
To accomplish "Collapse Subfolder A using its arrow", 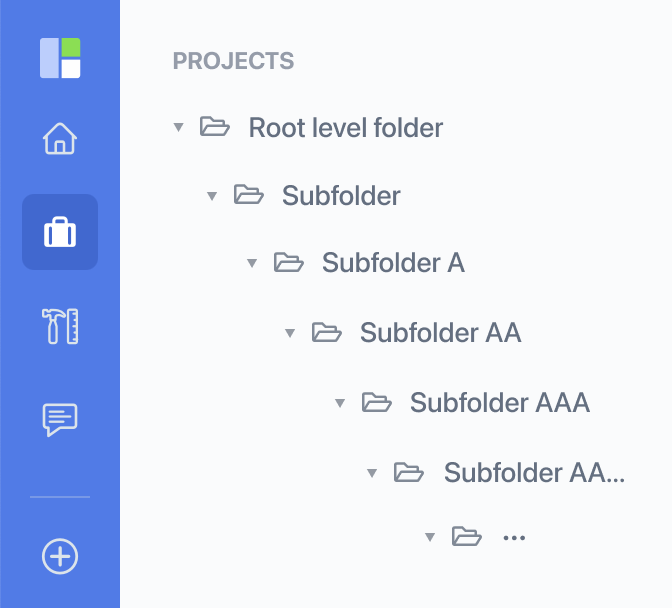I will (252, 263).
